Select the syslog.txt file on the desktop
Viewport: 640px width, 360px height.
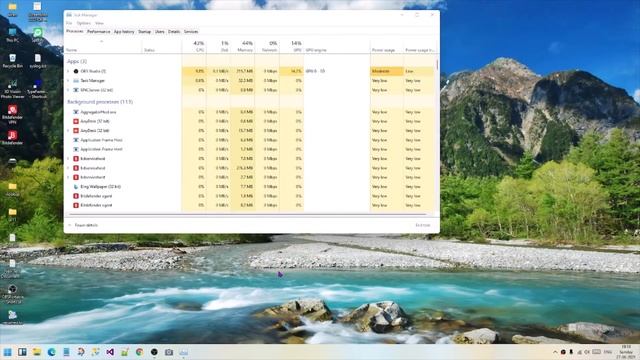click(x=38, y=61)
